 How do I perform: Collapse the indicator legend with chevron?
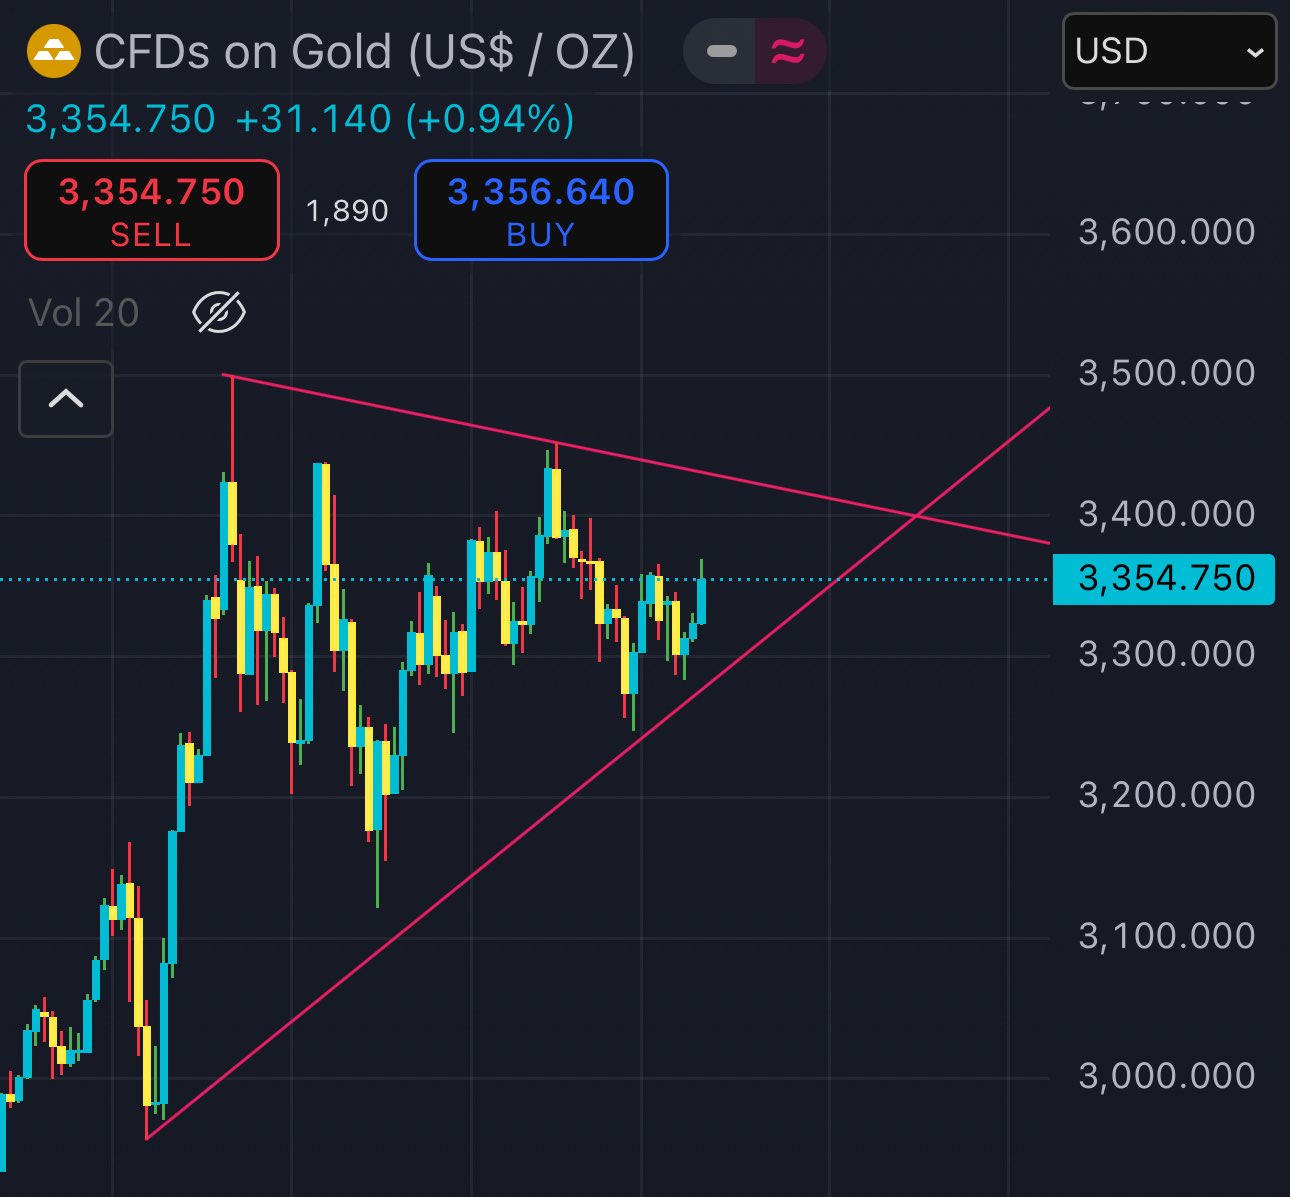coord(66,399)
